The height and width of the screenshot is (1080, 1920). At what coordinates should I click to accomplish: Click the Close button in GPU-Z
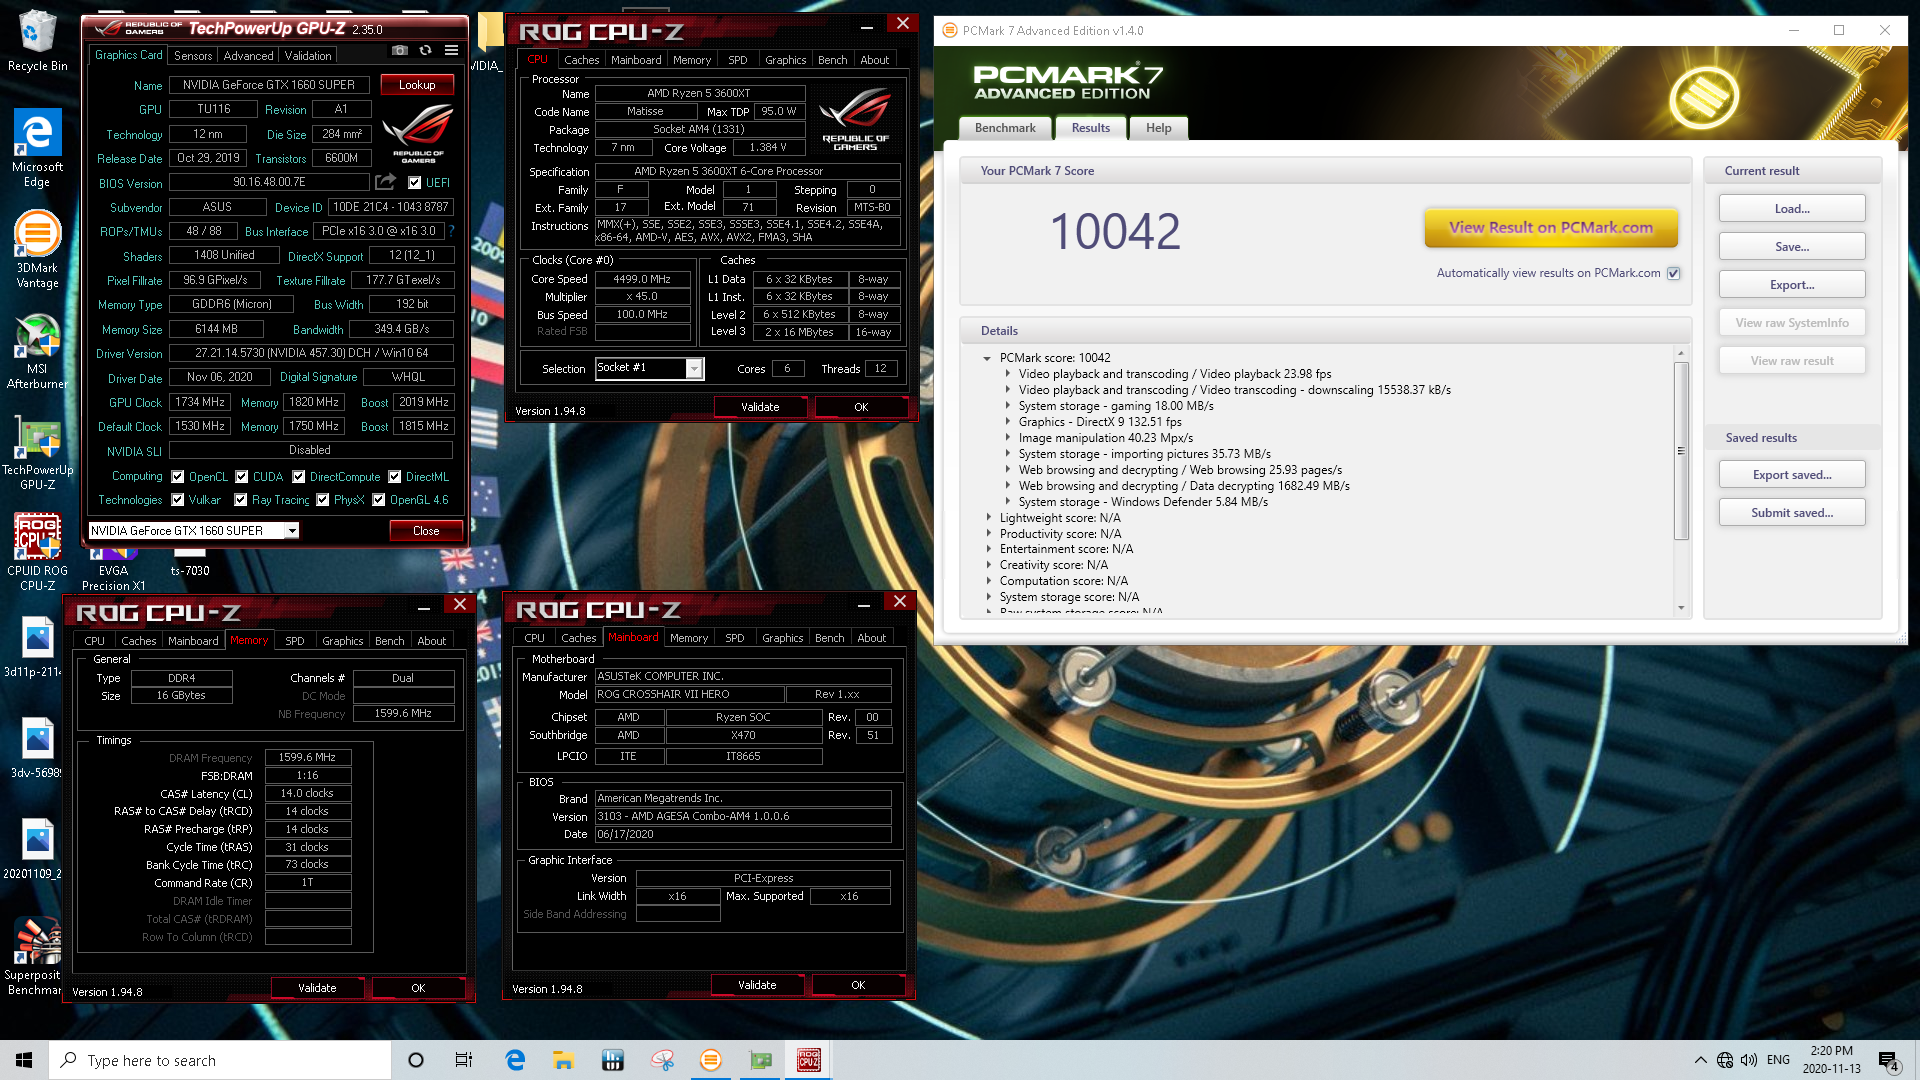tap(426, 531)
